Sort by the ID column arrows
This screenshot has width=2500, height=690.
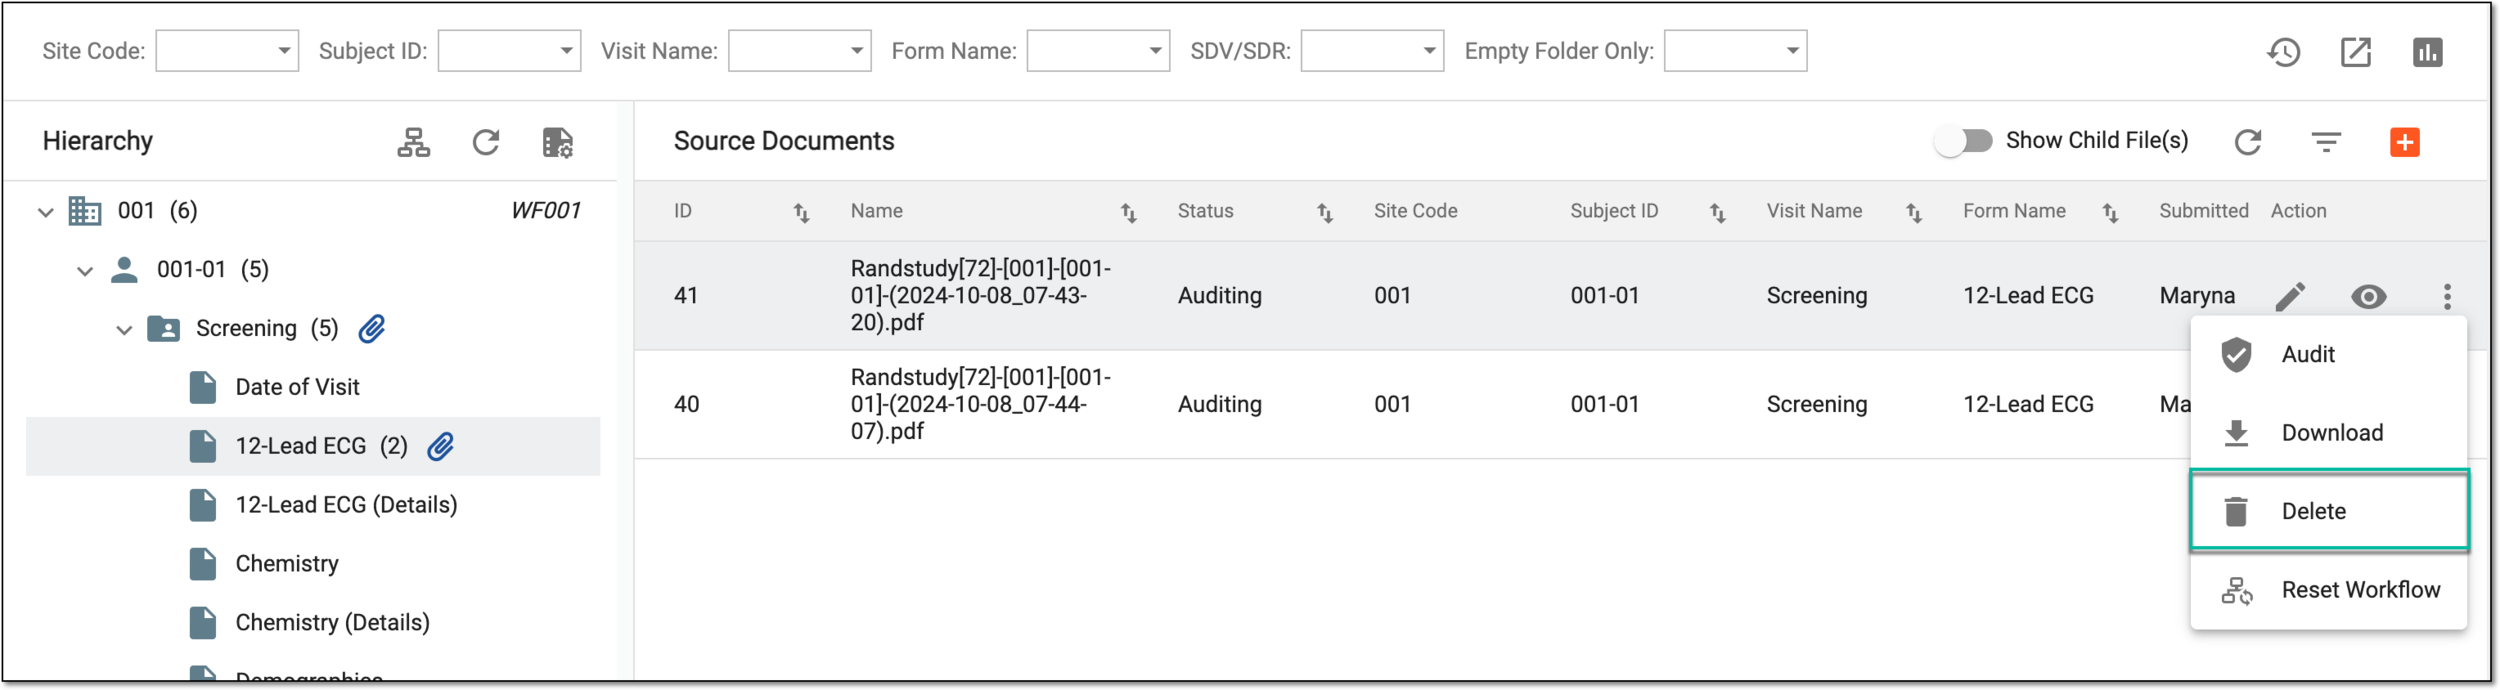click(801, 212)
